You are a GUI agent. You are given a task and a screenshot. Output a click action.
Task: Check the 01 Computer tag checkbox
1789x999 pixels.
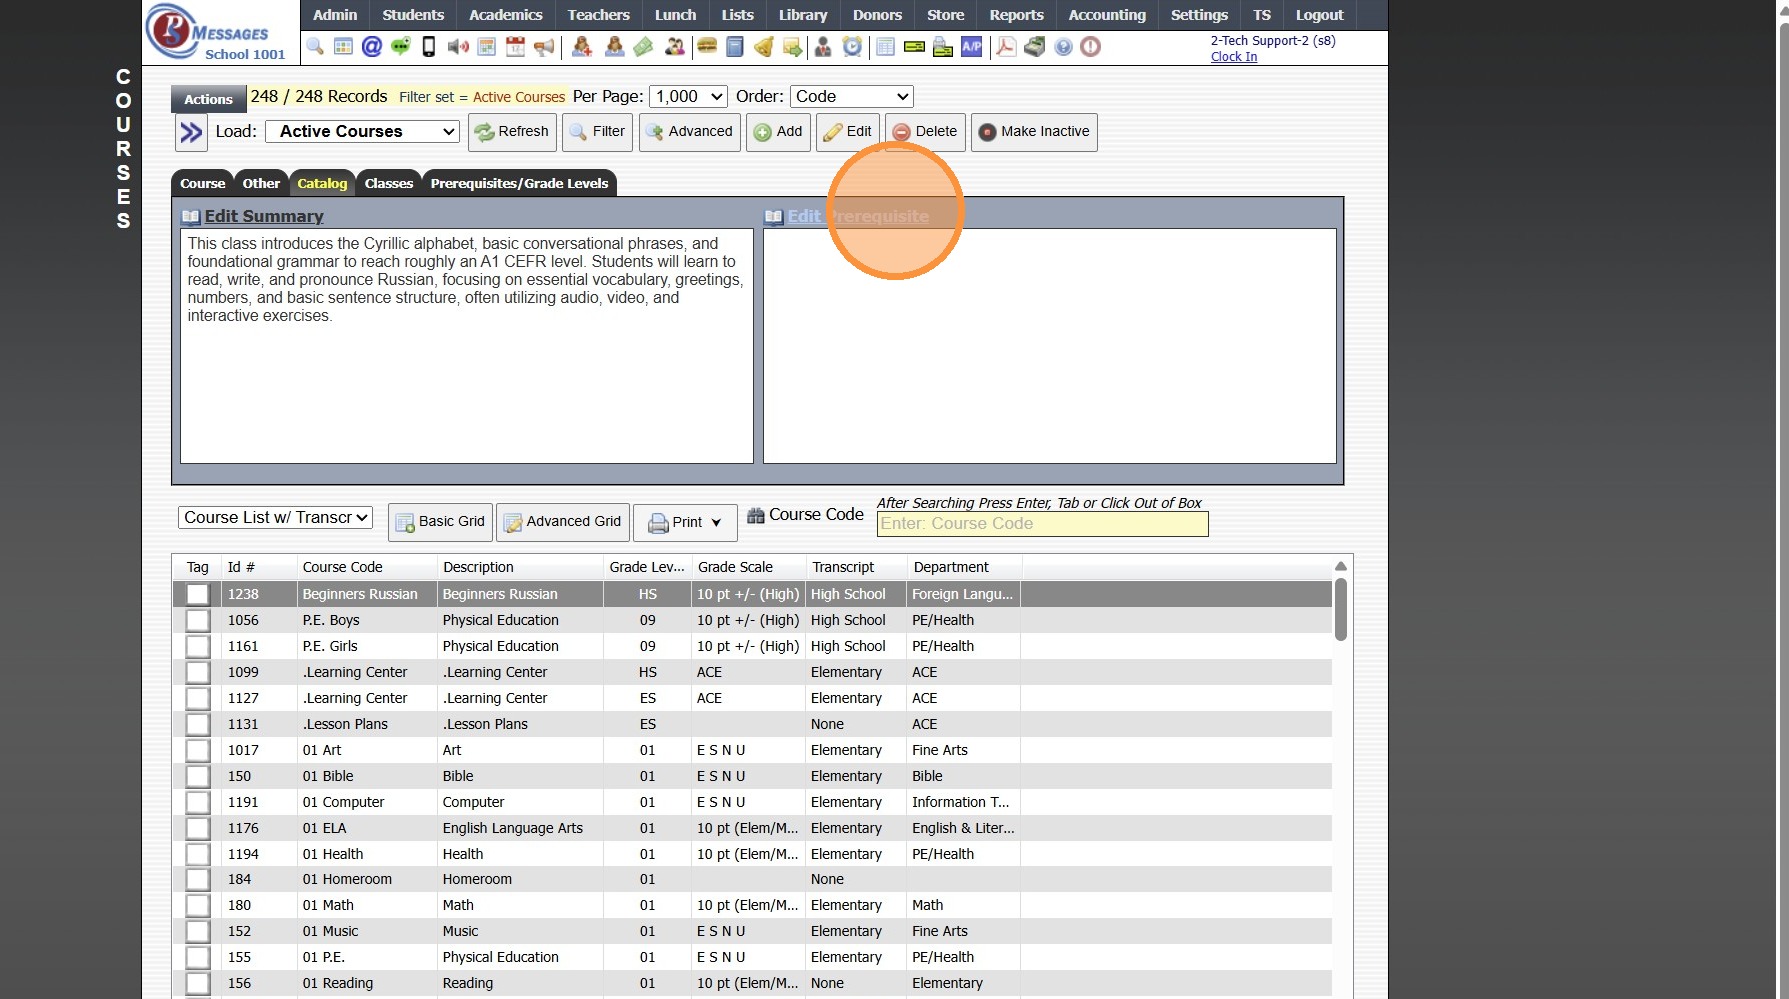[x=198, y=802]
